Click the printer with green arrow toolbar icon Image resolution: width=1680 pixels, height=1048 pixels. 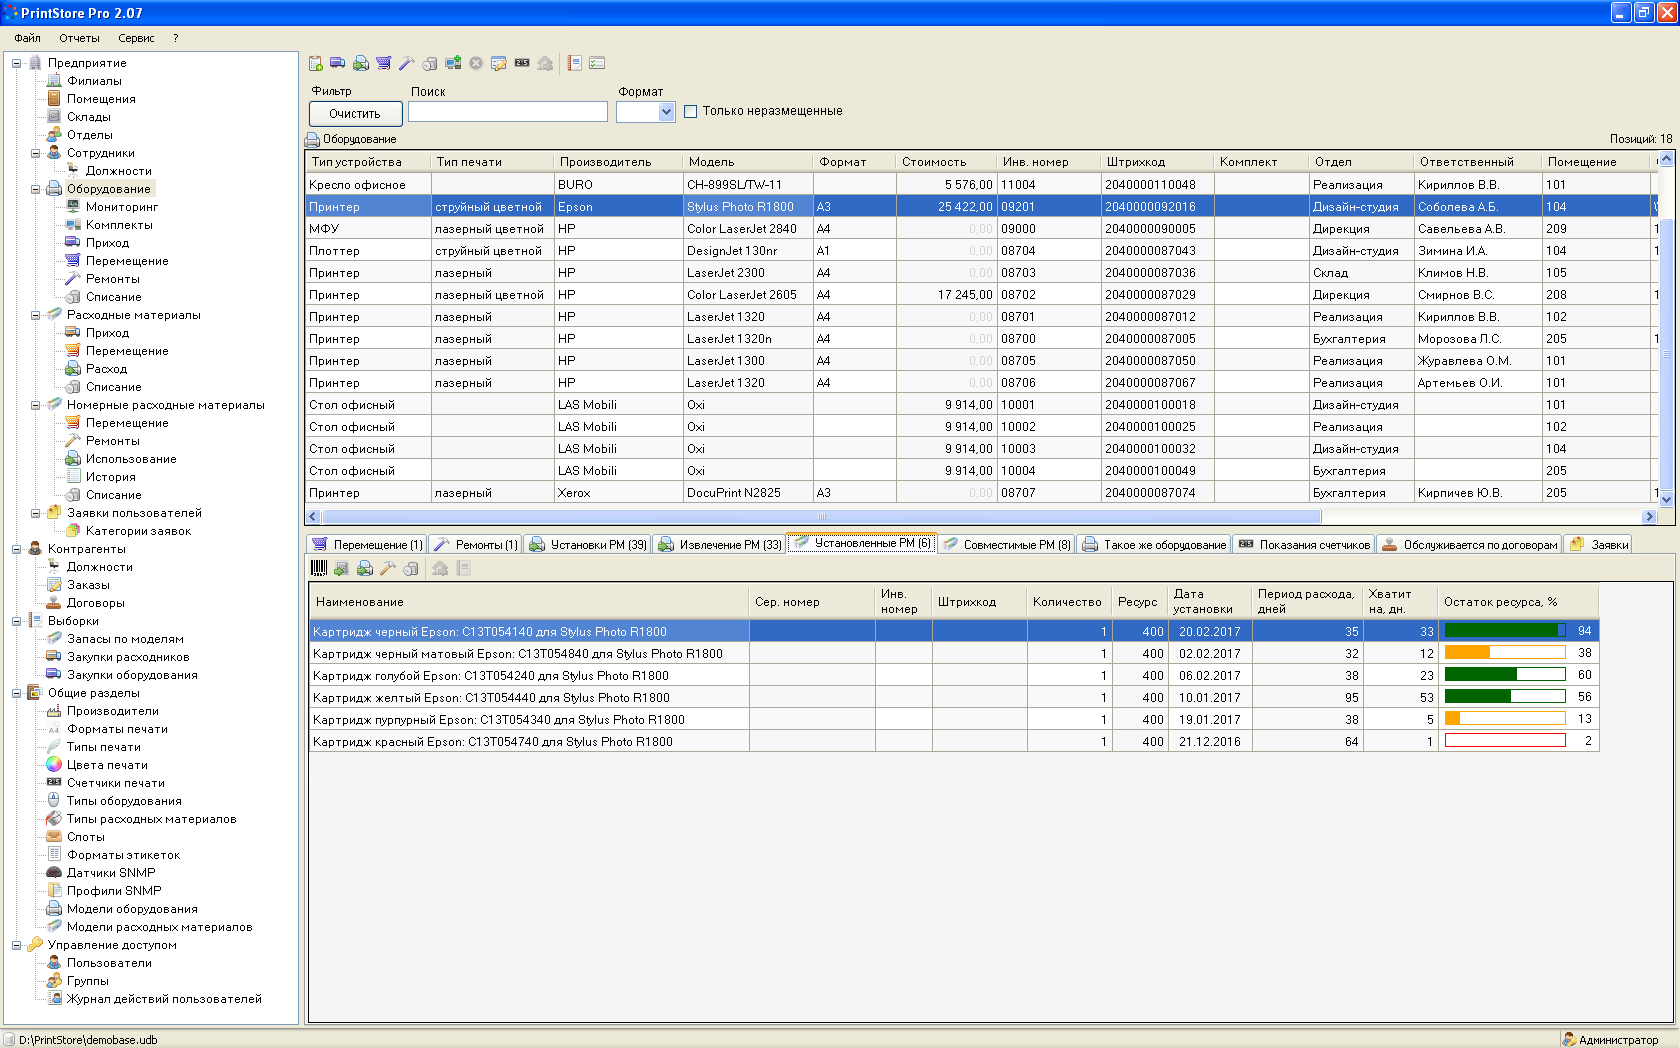[x=361, y=63]
